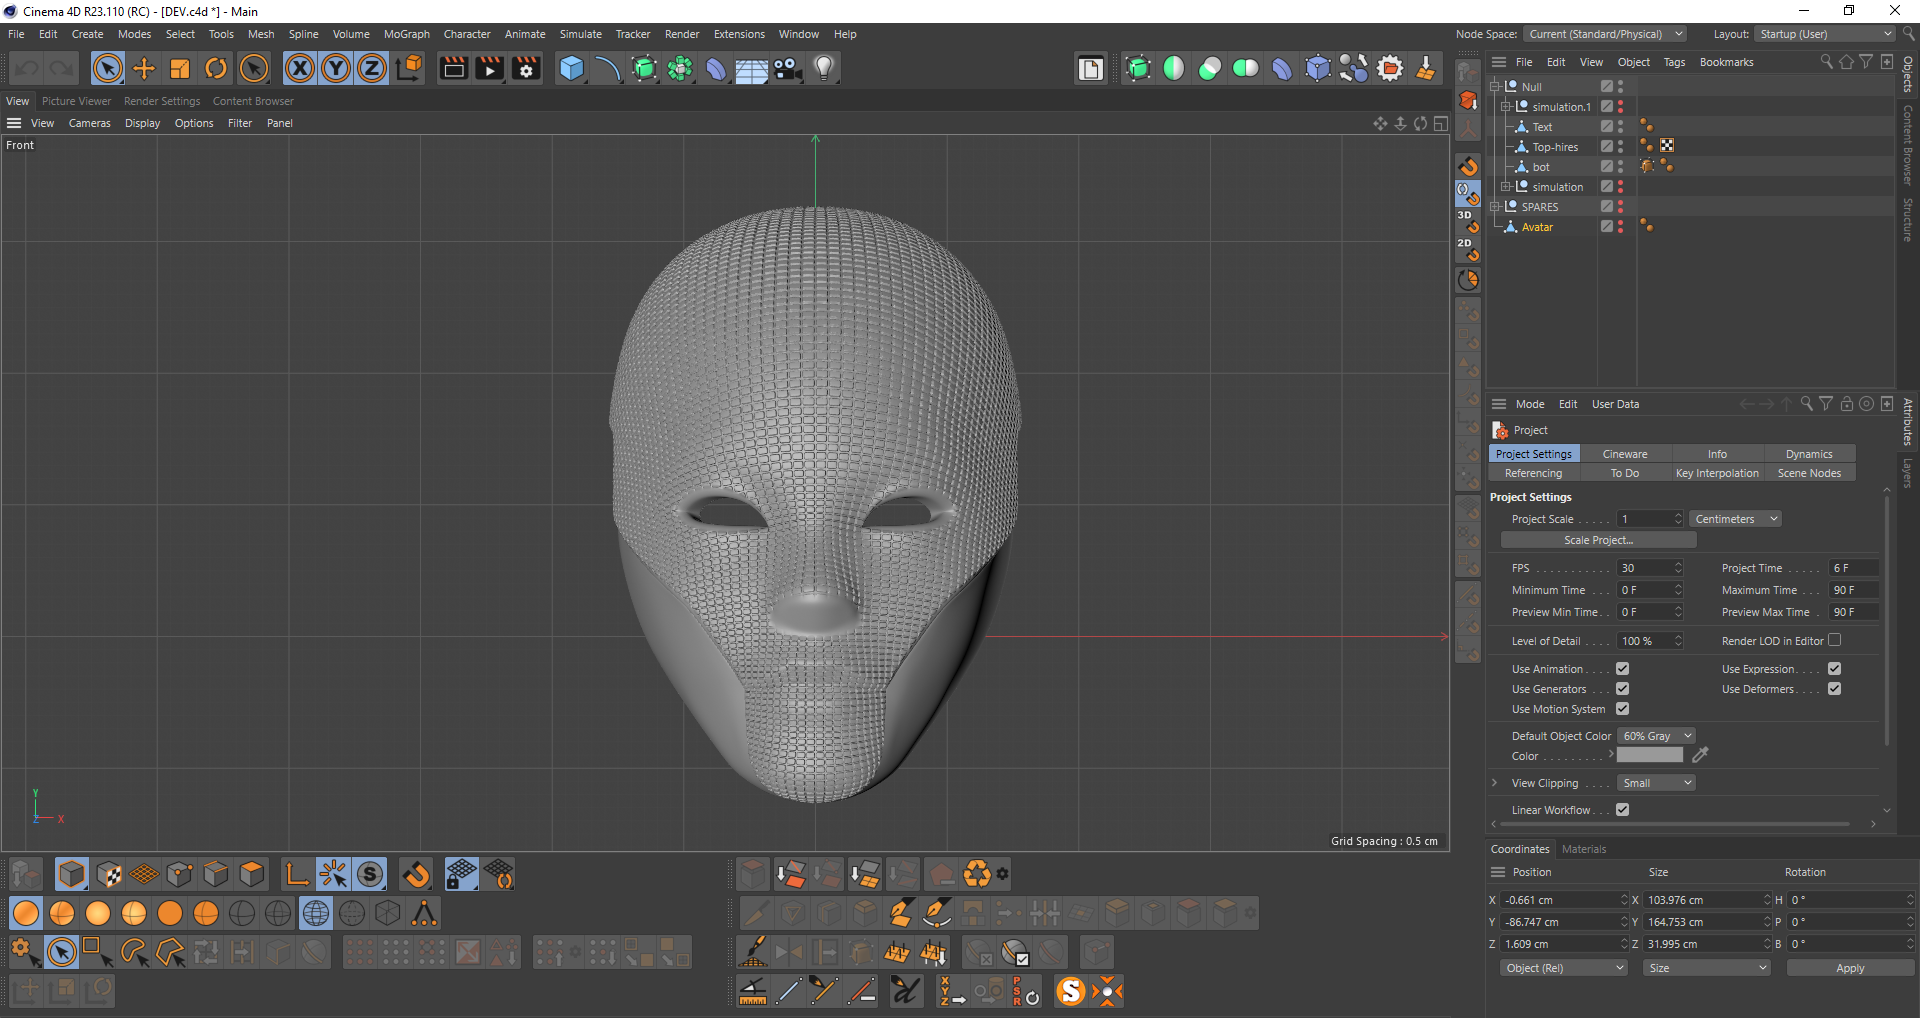Click Render View clapperboard icon
1920x1018 pixels.
pyautogui.click(x=454, y=68)
